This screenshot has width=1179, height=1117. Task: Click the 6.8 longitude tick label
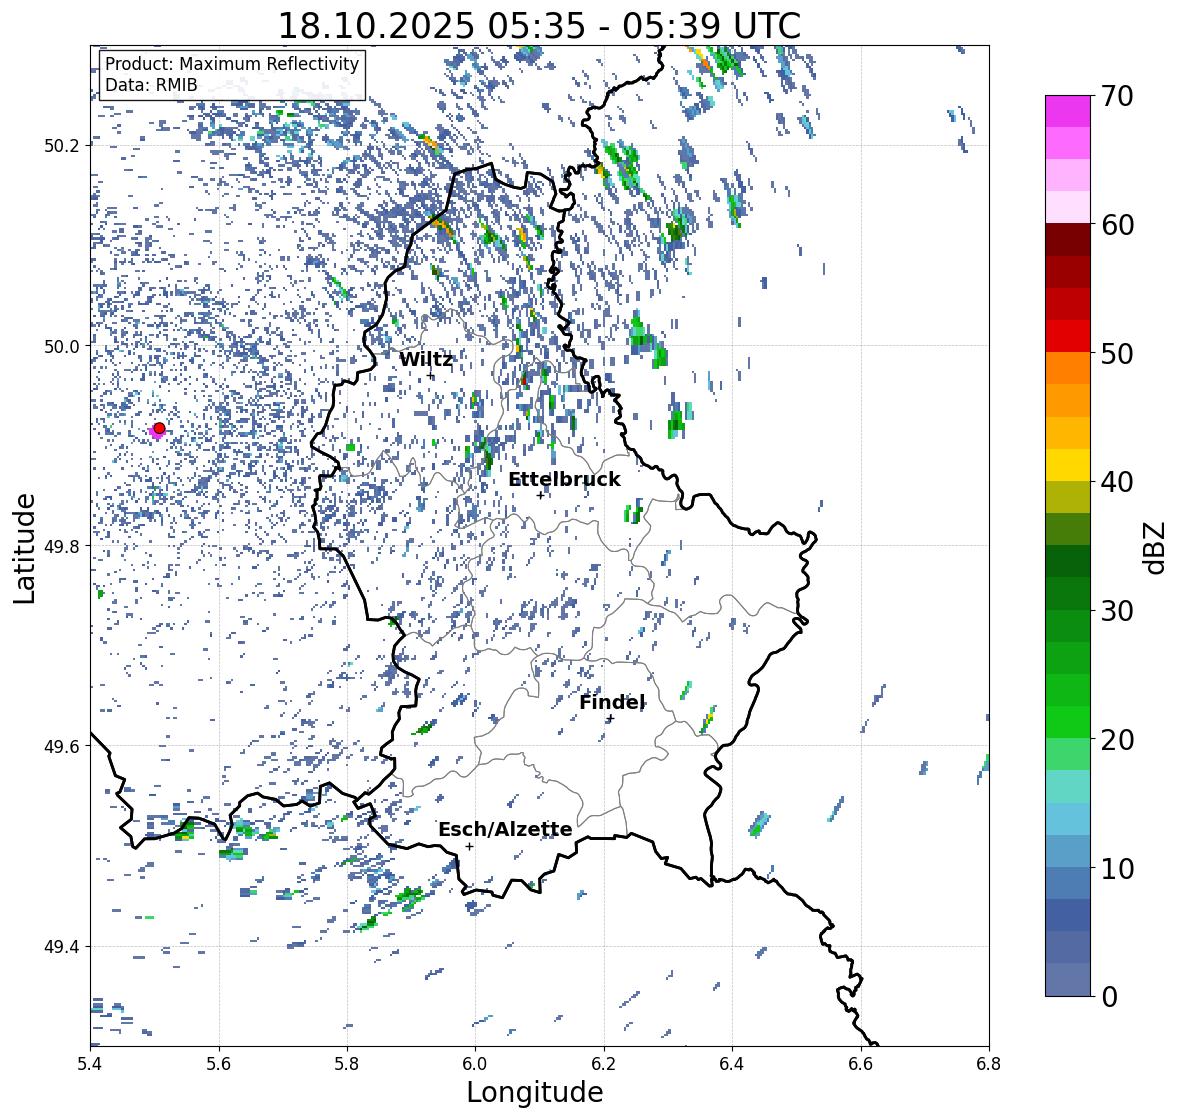pos(989,1064)
